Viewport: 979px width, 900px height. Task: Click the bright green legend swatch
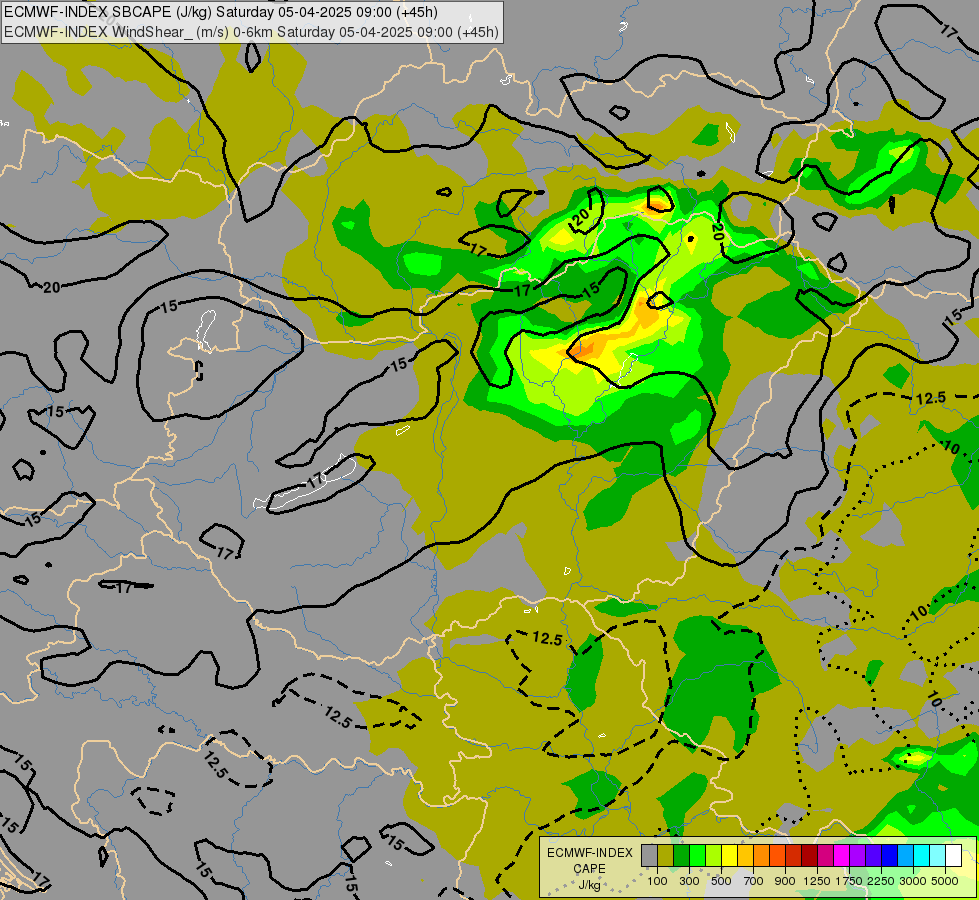[697, 855]
